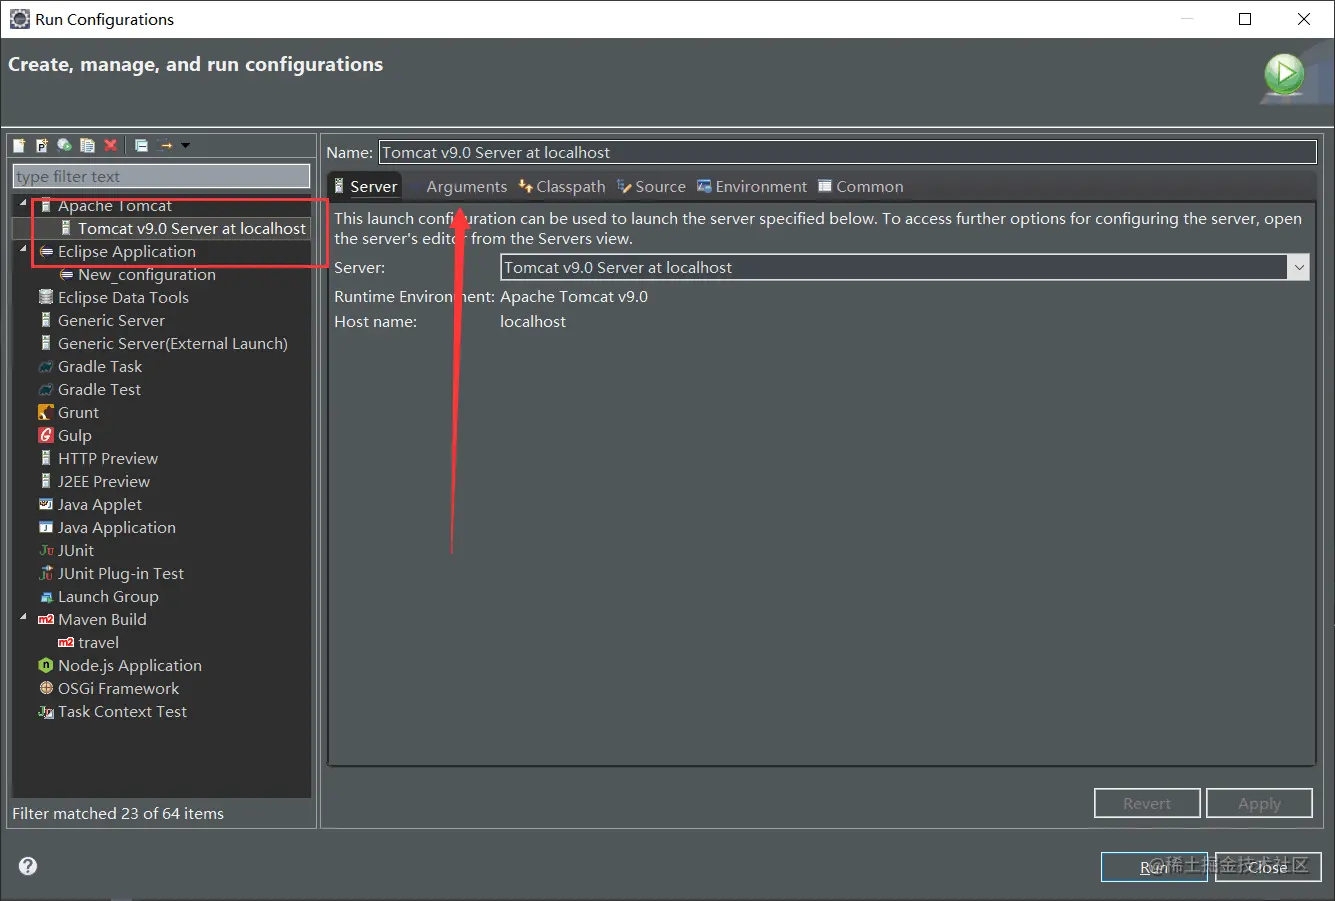Click the Close button at dialog bottom
1335x901 pixels.
[1268, 867]
